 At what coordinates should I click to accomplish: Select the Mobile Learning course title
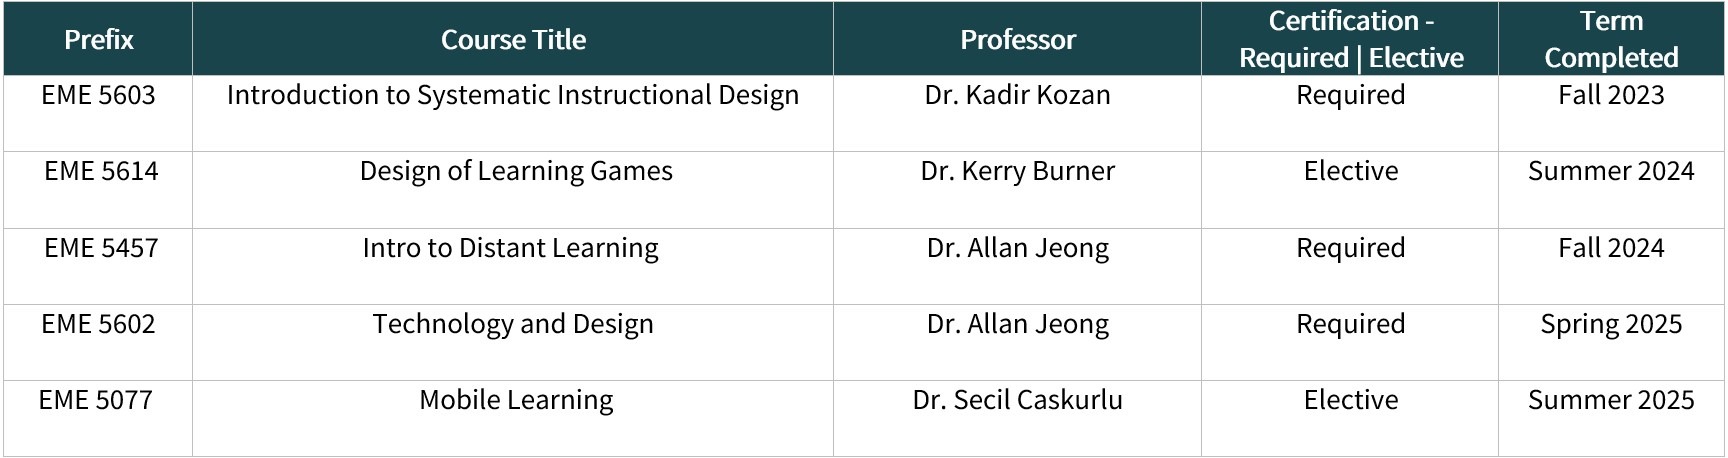516,400
